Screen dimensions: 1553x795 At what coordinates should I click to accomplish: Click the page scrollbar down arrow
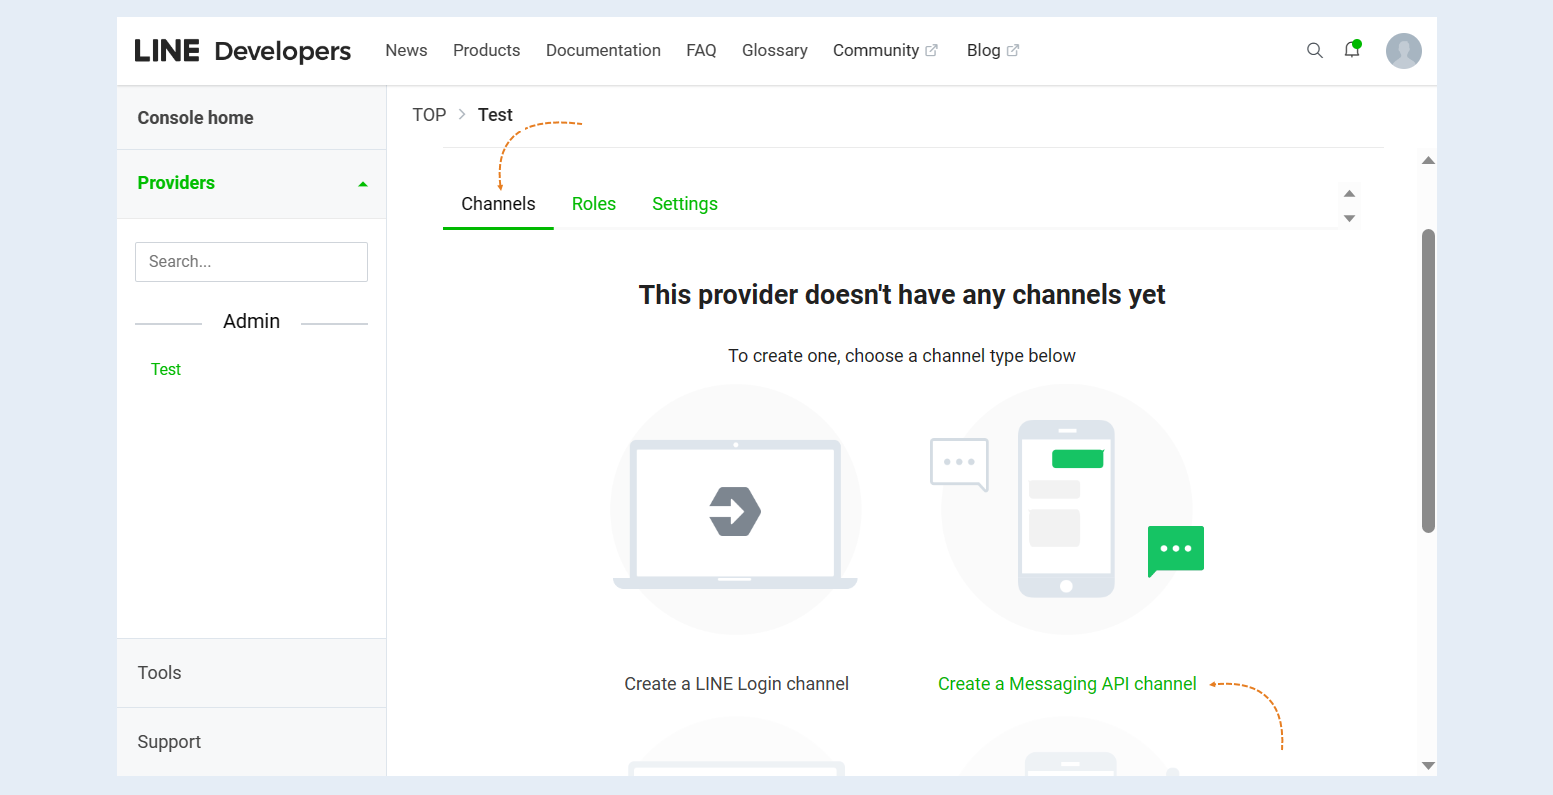pyautogui.click(x=1428, y=766)
